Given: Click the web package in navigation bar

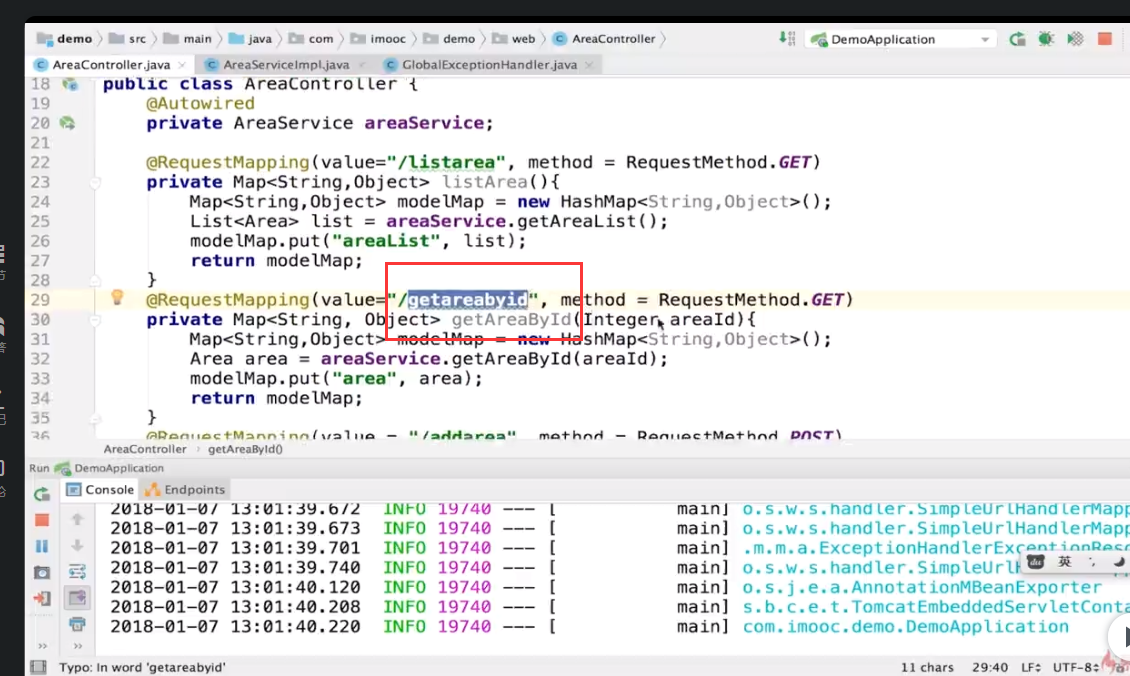Looking at the screenshot, I should click(513, 38).
